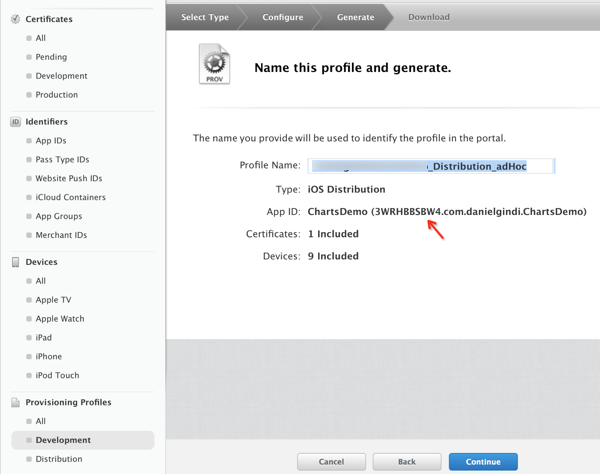Screen dimensions: 600x474
Task: Go to Select Type step
Action: (204, 17)
